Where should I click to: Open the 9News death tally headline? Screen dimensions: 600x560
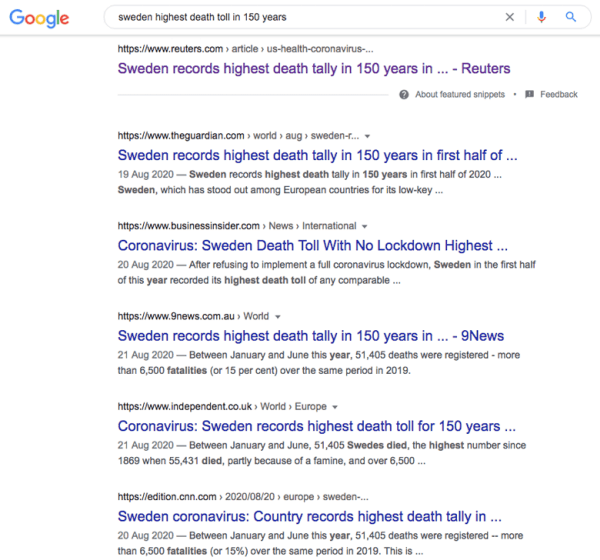coord(311,336)
